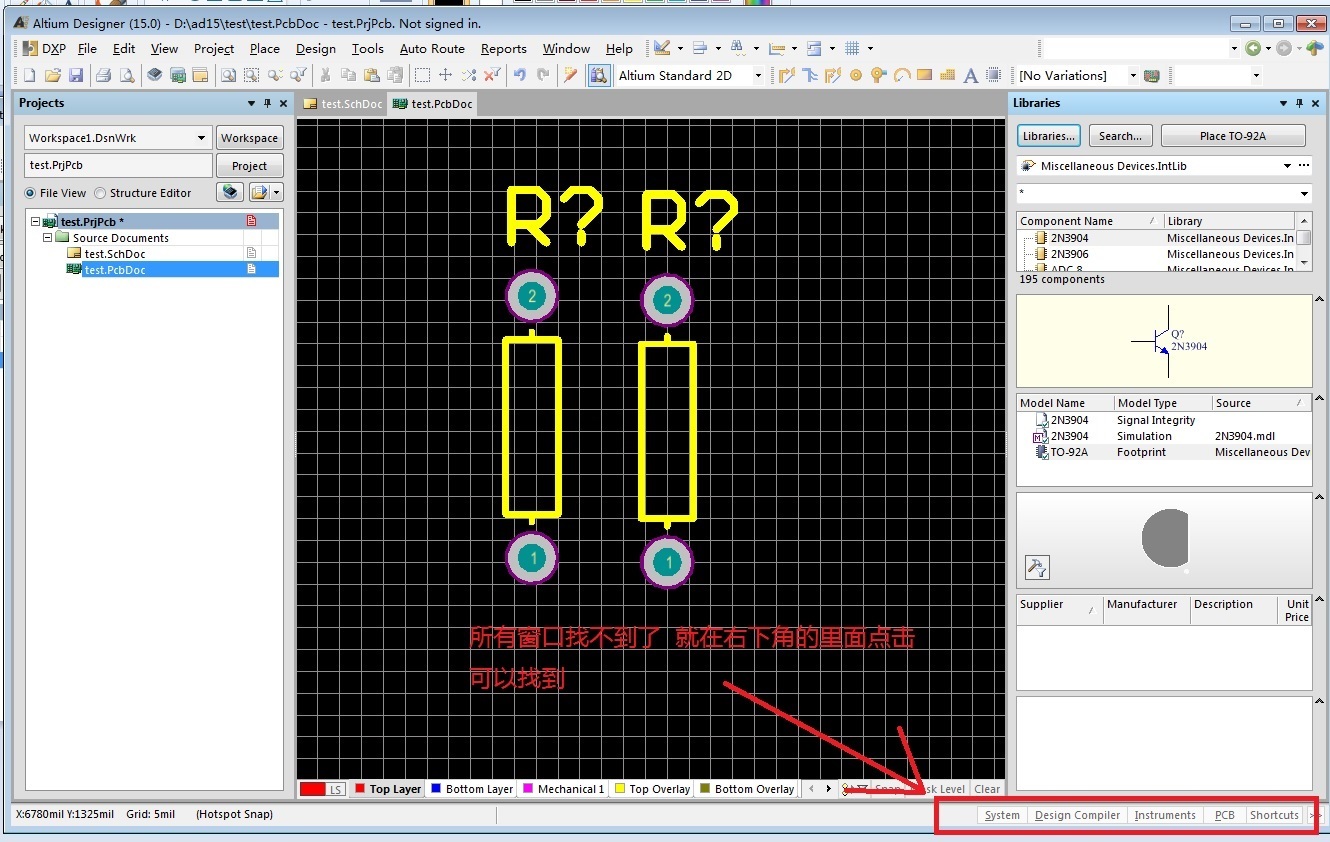Screen dimensions: 1330x842
Task: Expand the Miscellaneous Devices.IntLib library dropdown
Action: pos(1287,166)
